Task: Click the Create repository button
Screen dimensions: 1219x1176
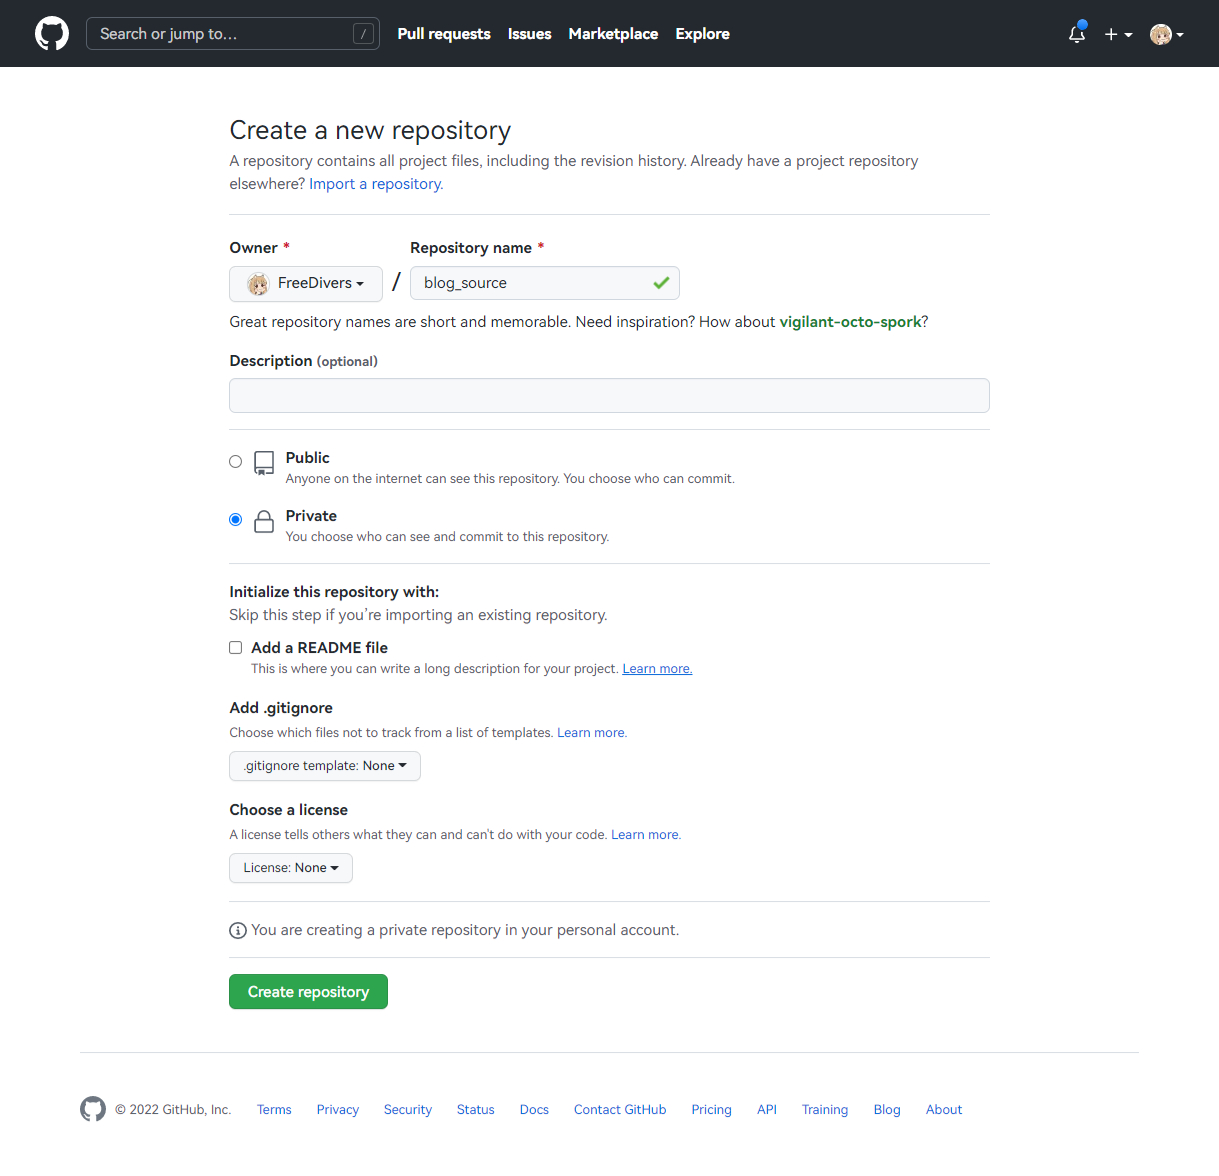Action: (308, 992)
